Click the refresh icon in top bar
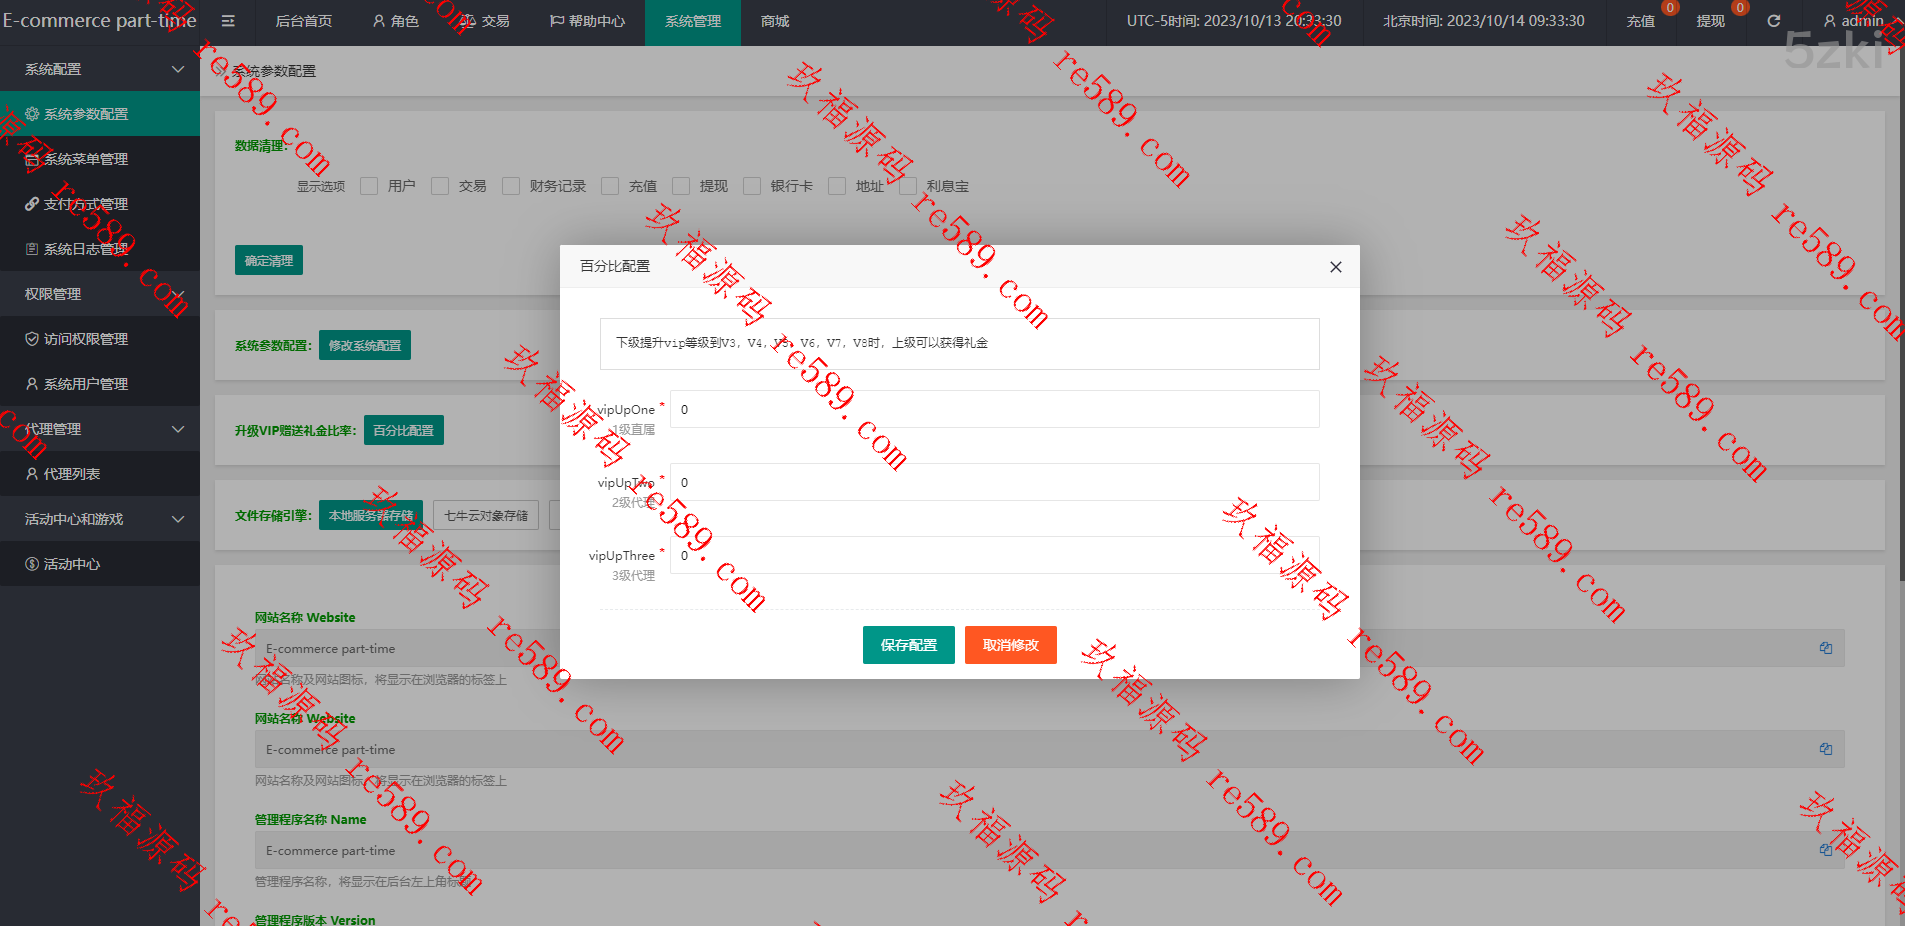This screenshot has height=926, width=1905. [1773, 21]
